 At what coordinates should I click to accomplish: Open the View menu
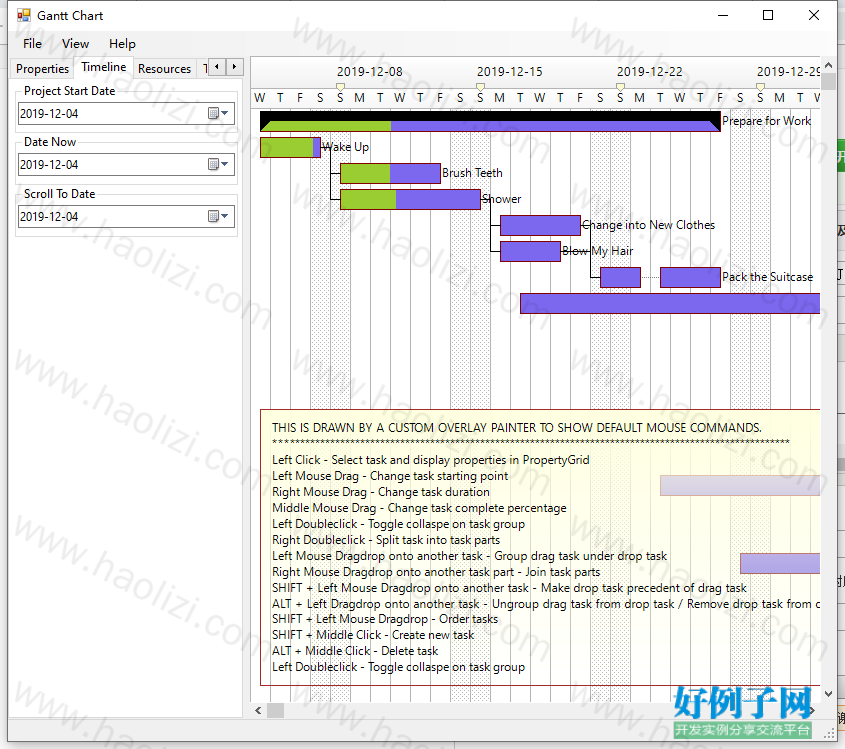(x=75, y=44)
